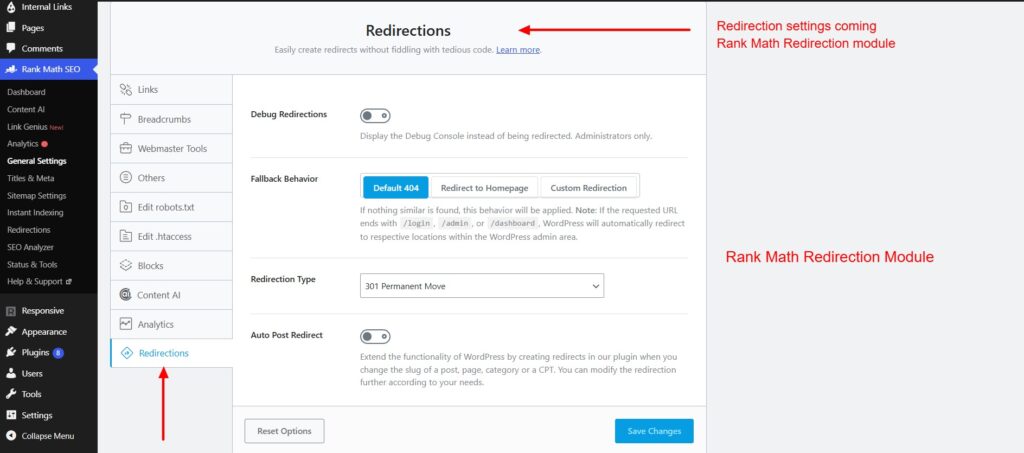
Task: Open SEO Analyzer submenu item
Action: 31,247
